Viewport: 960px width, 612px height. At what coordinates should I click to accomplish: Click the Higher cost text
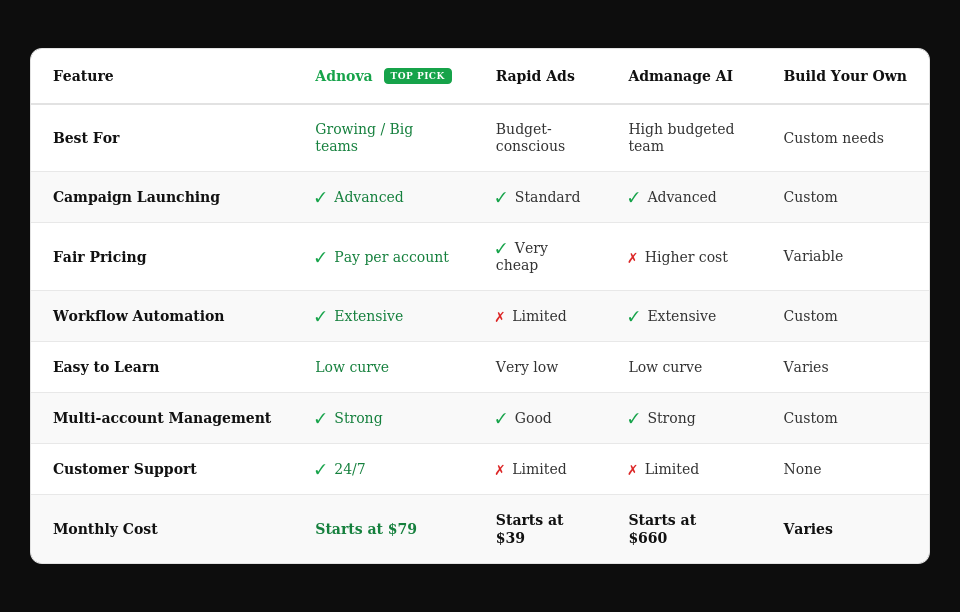pos(686,257)
